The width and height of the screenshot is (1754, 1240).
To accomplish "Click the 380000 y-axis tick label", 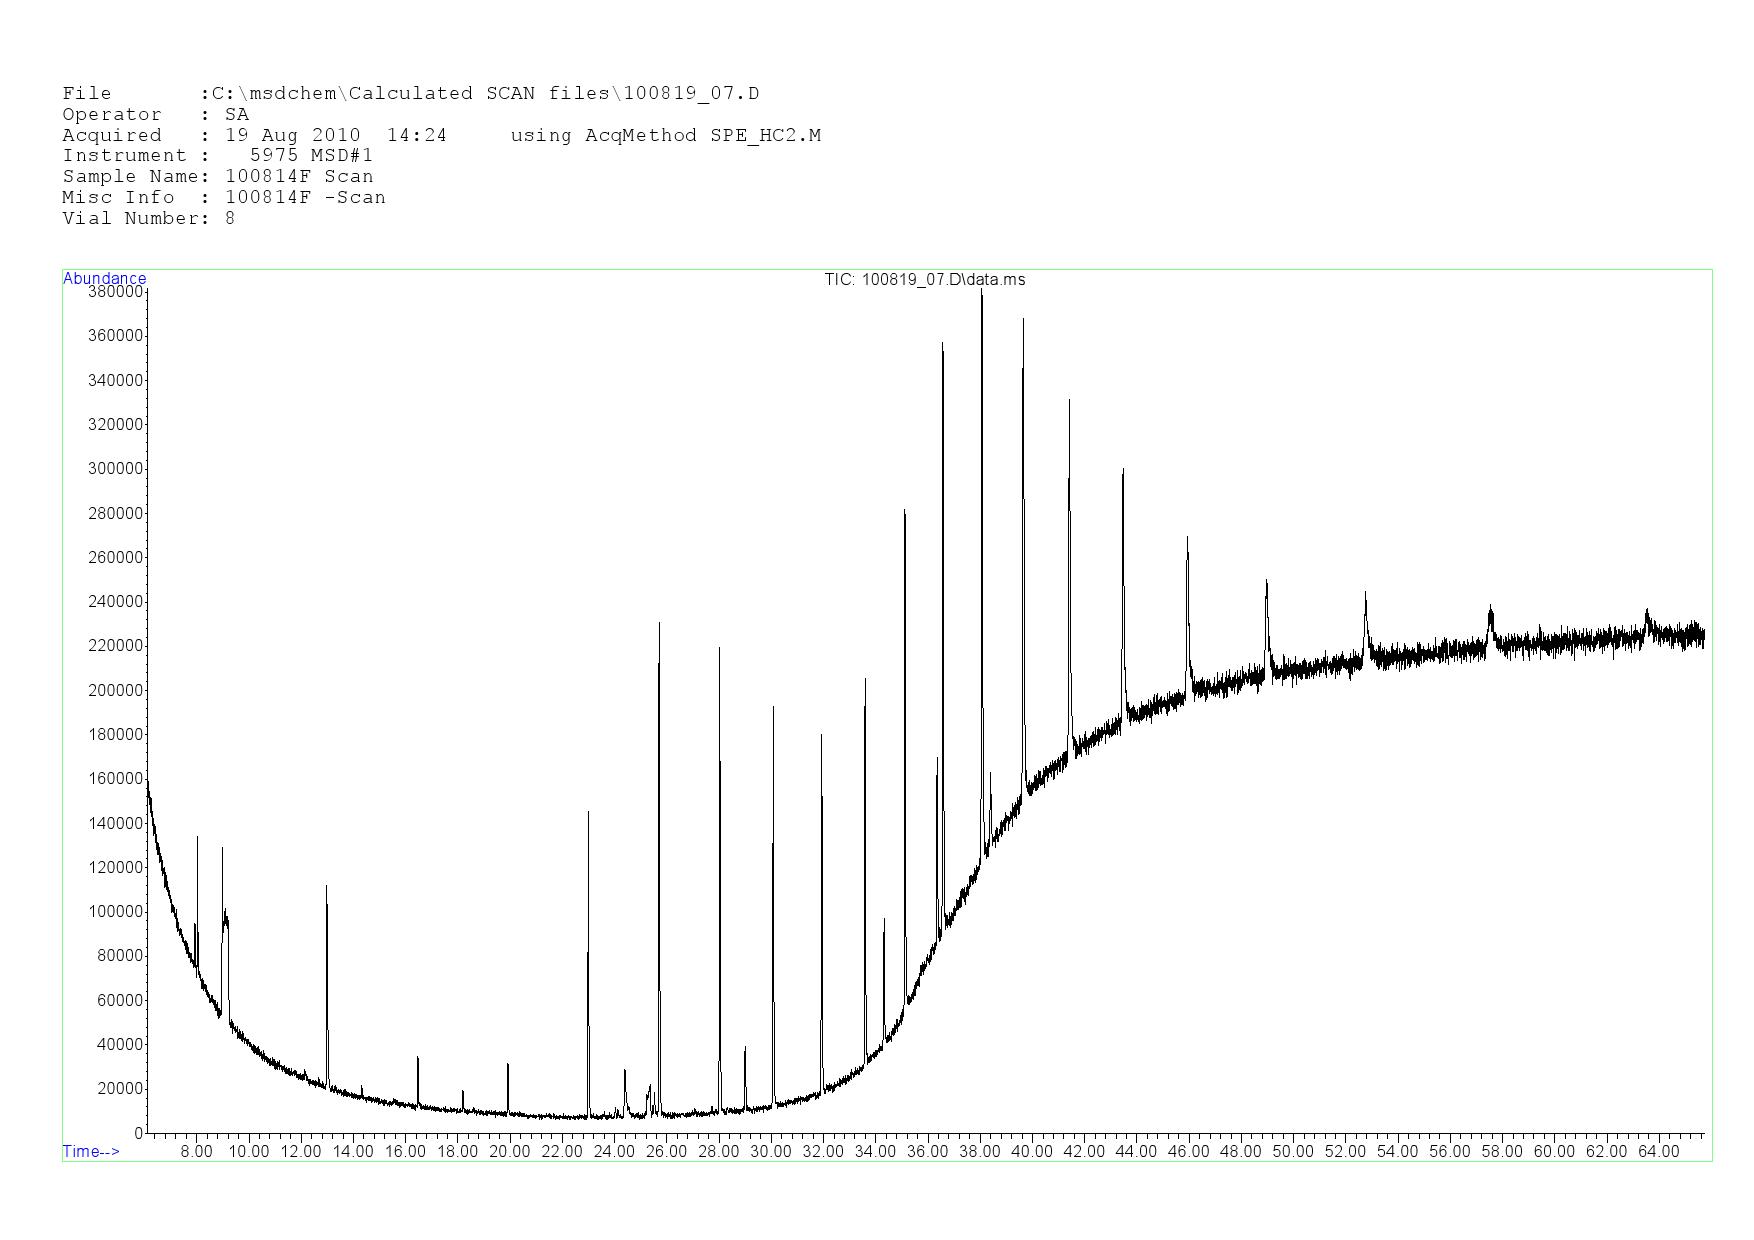I will click(x=115, y=292).
